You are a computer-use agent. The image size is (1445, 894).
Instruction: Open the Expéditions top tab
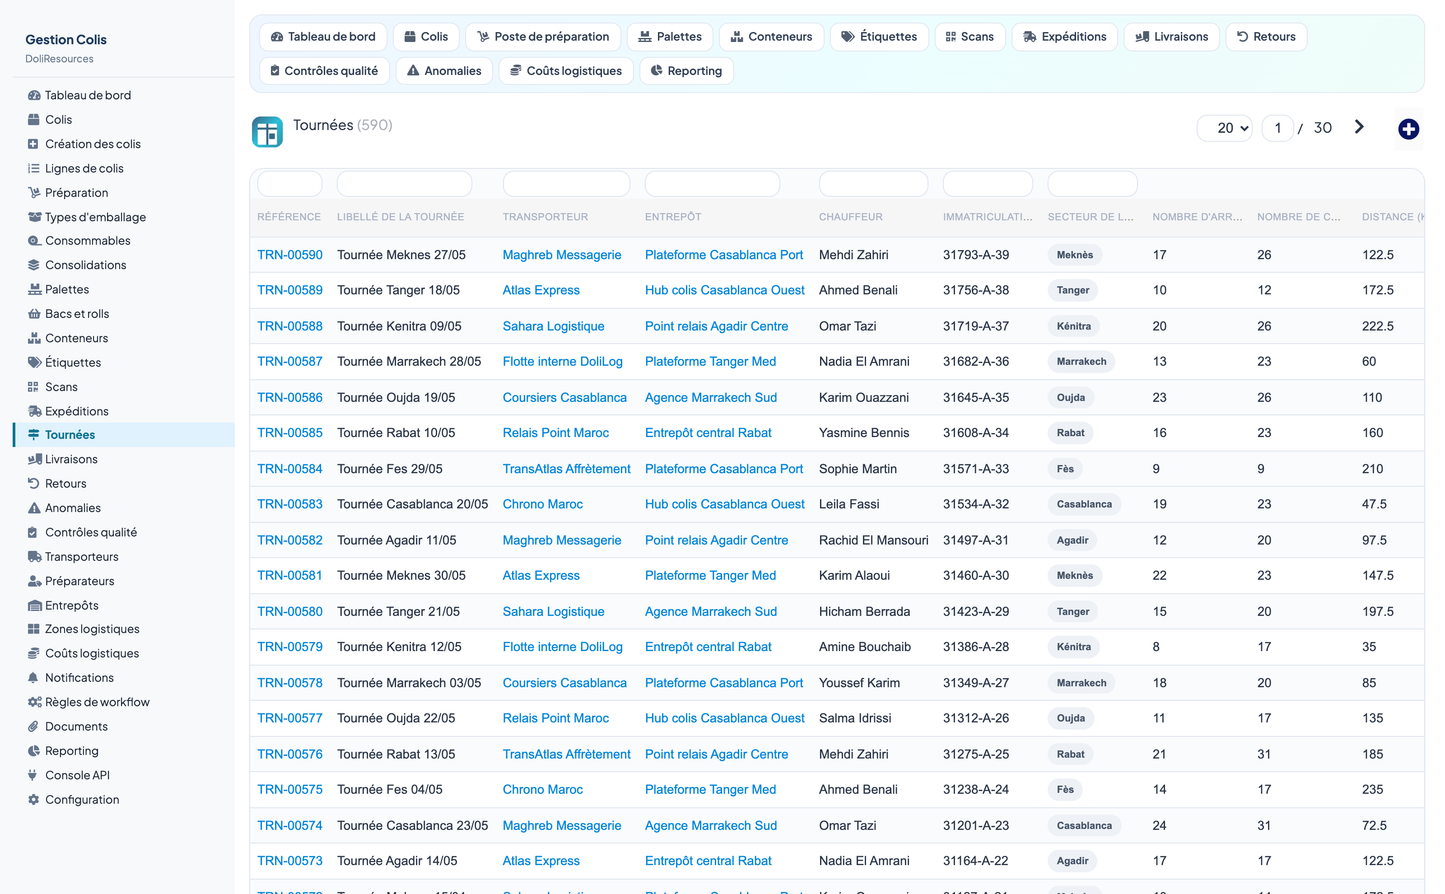[x=1065, y=37]
